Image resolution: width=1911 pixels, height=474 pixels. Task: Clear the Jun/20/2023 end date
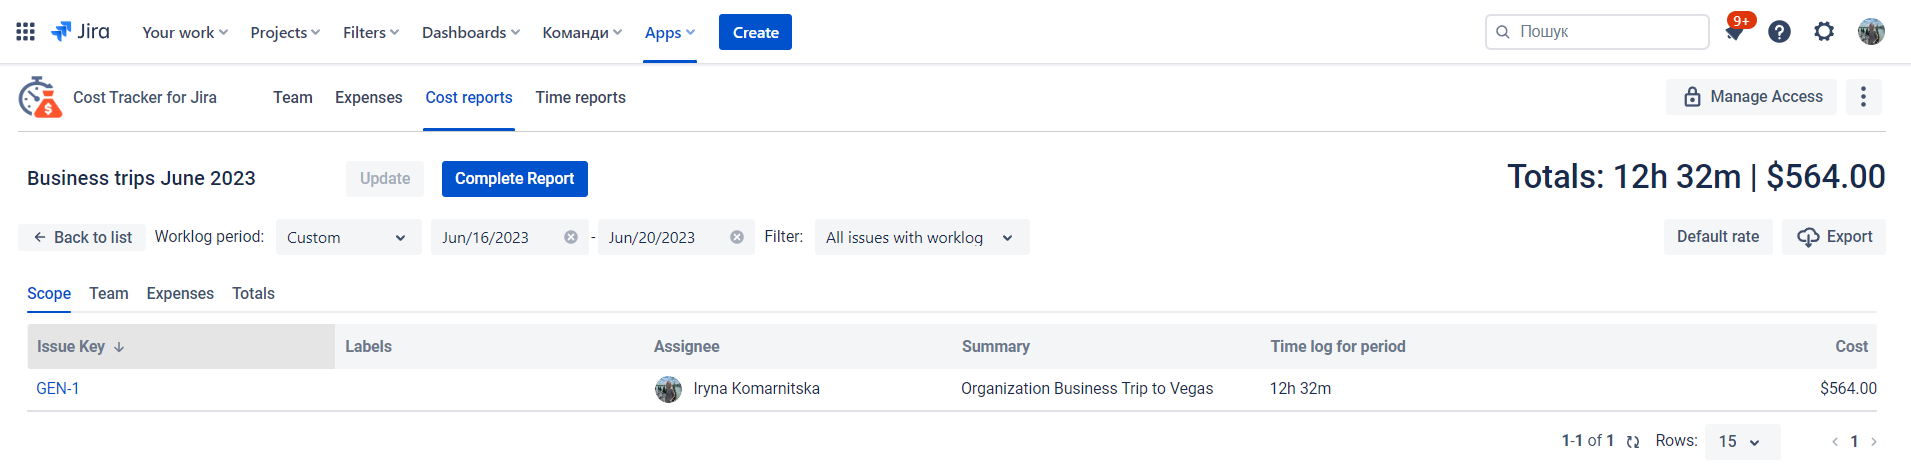[x=737, y=237]
